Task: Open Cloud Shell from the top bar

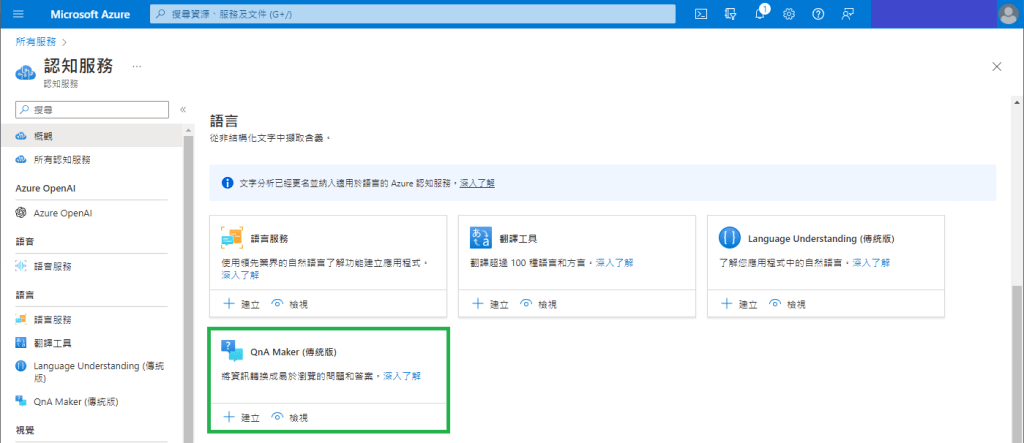Action: coord(702,14)
